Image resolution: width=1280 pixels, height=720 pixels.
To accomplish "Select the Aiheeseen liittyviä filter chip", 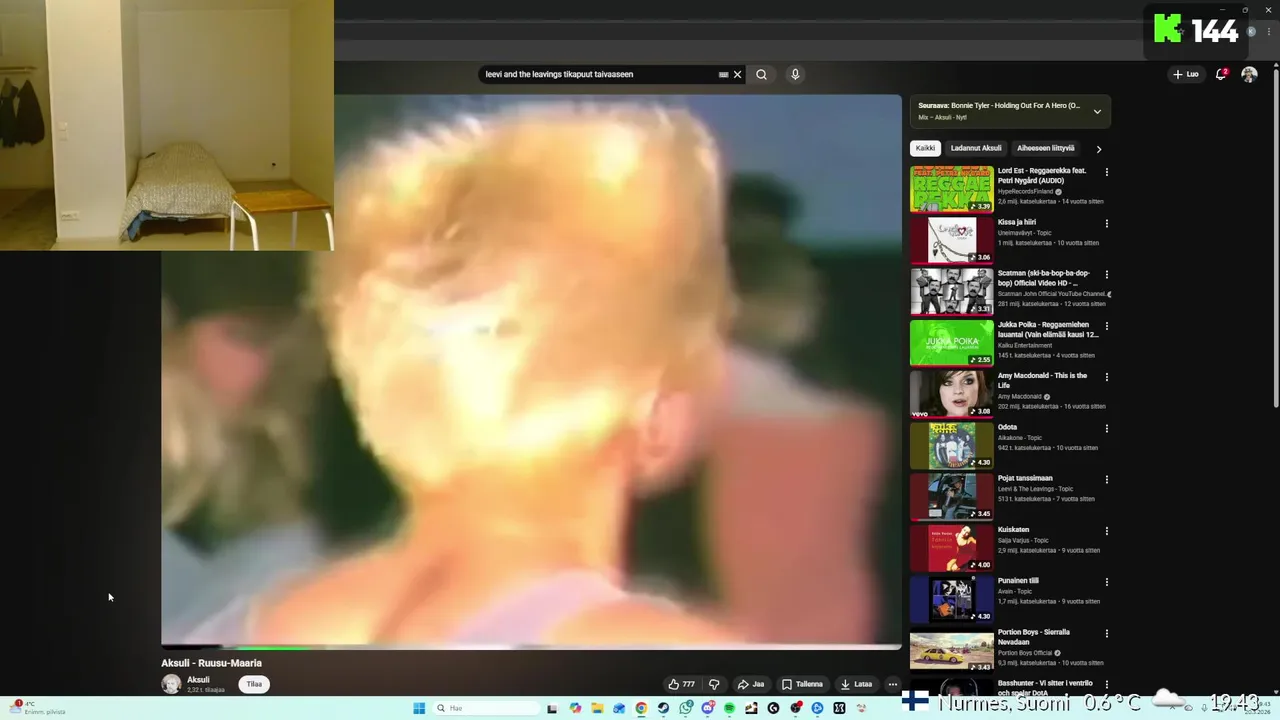I will coord(1046,148).
